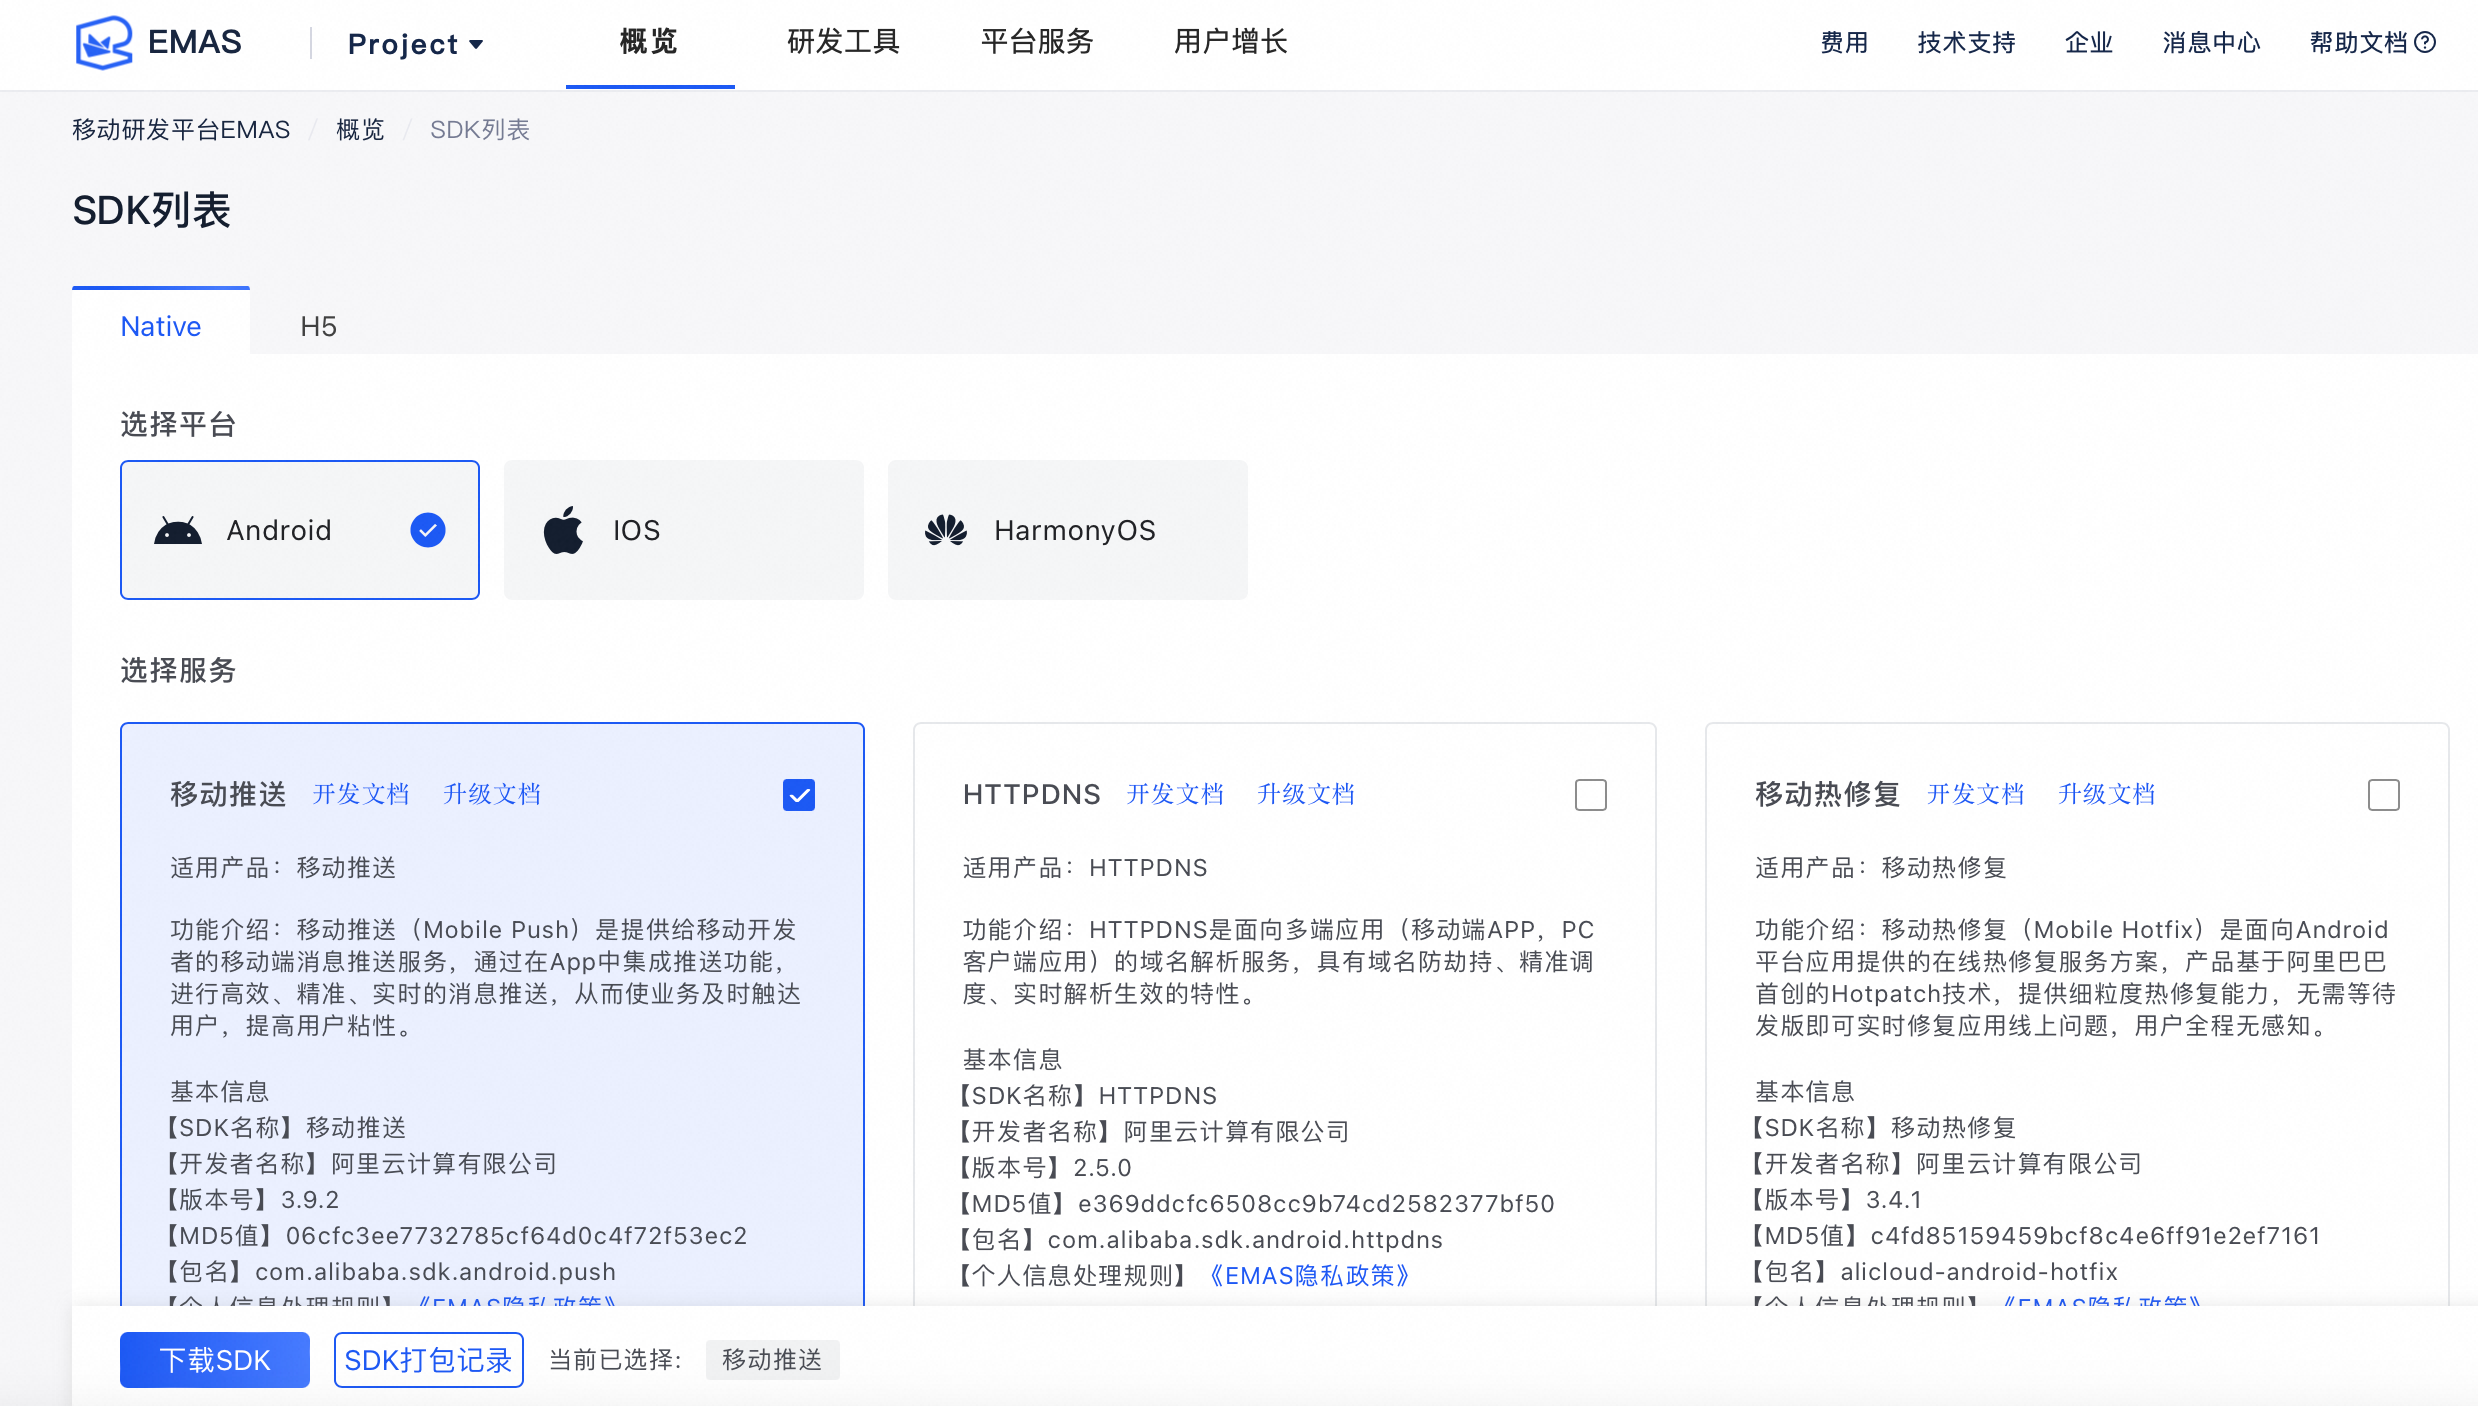Click the blue checkmark on Android card

click(428, 530)
